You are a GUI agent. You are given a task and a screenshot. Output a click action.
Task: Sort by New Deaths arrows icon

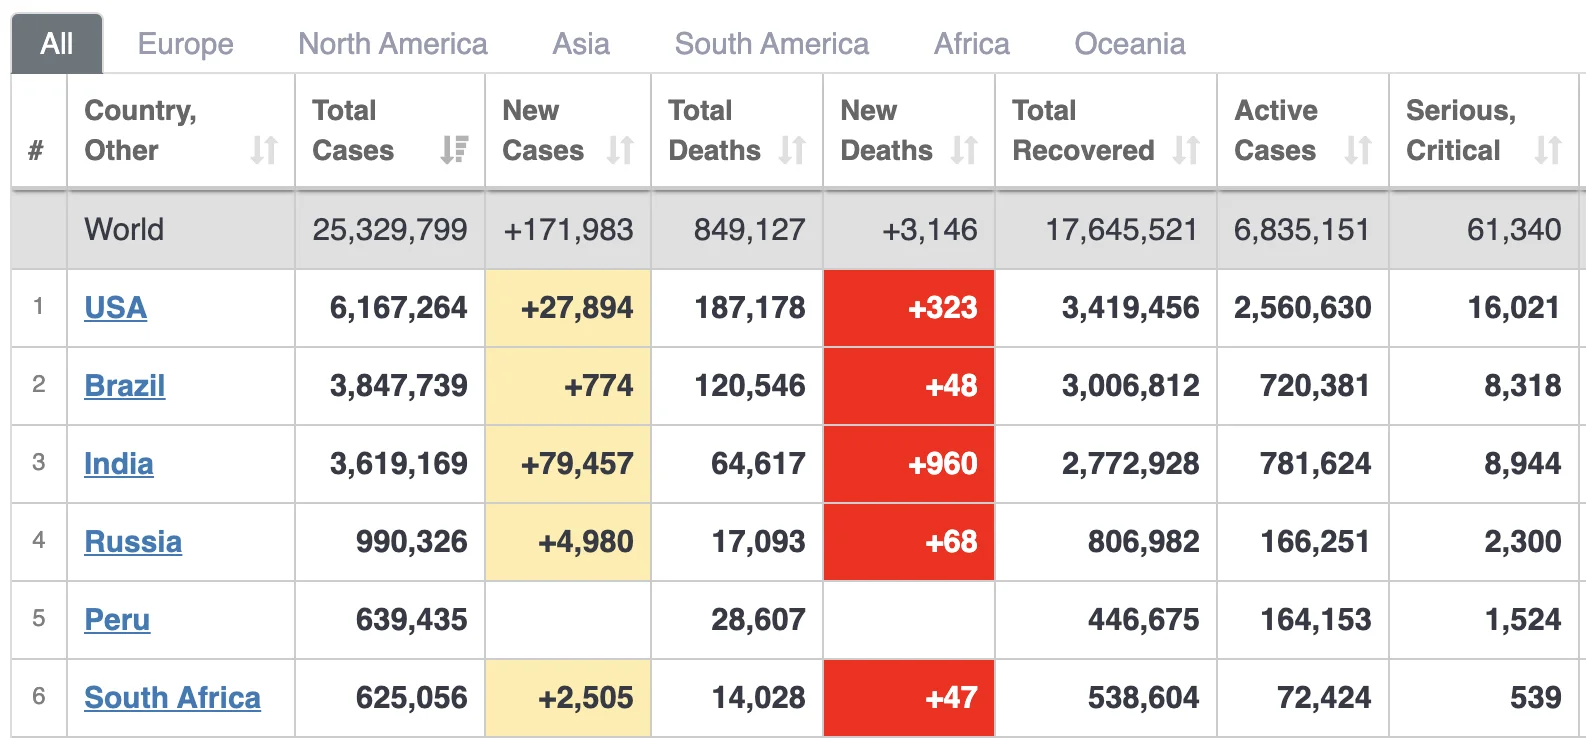coord(964,150)
